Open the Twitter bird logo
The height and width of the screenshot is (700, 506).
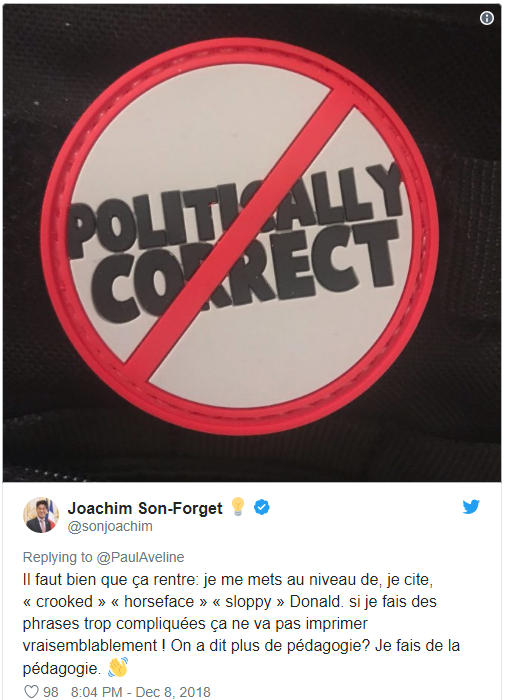(x=471, y=507)
